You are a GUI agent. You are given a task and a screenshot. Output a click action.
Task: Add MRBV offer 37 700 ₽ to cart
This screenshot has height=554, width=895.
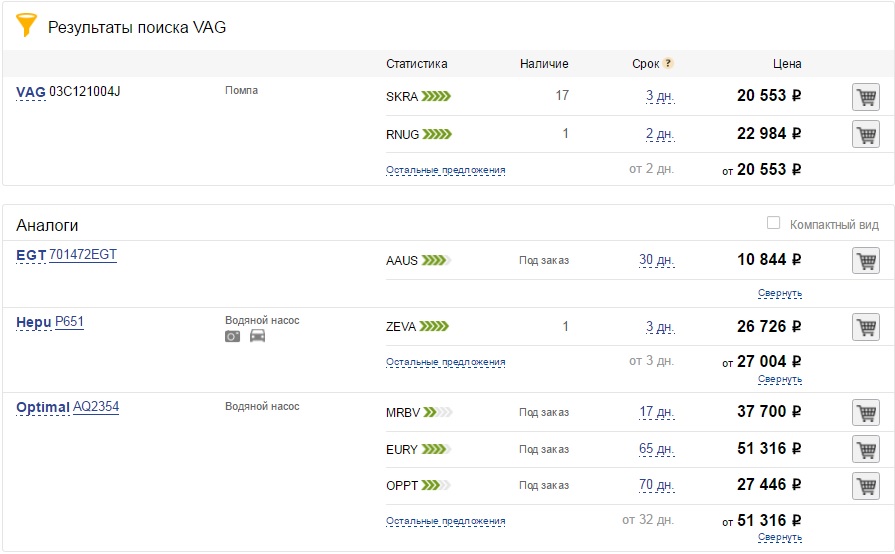coord(866,412)
